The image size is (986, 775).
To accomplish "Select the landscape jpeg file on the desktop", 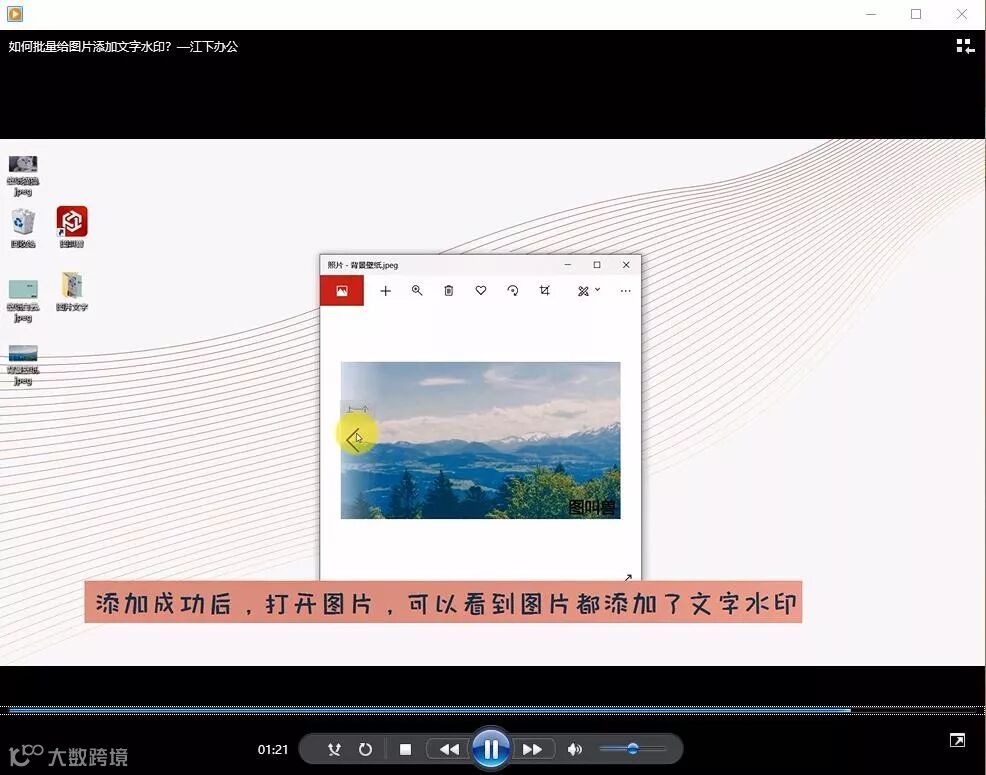I will [x=23, y=365].
